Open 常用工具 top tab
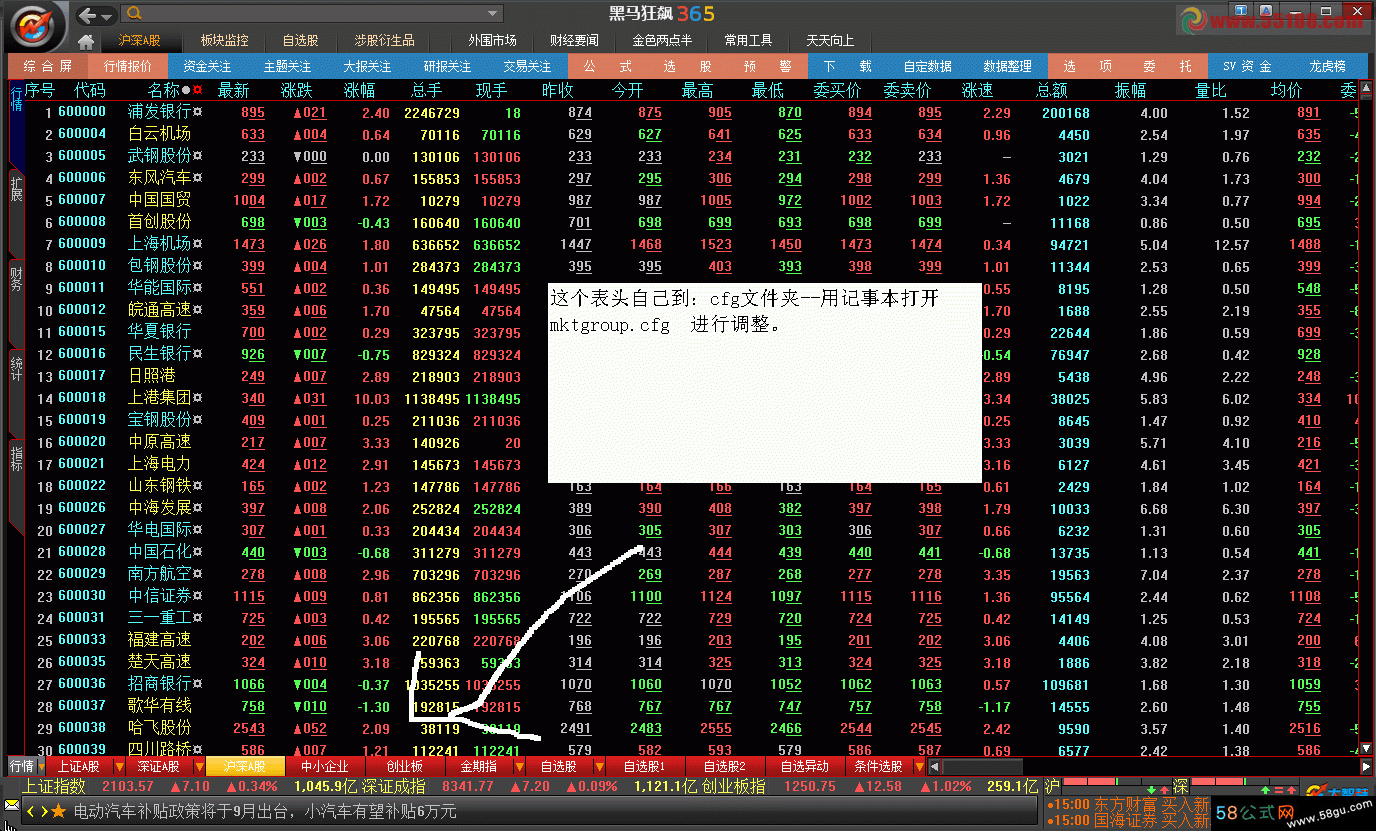Viewport: 1376px width, 831px height. [x=748, y=41]
